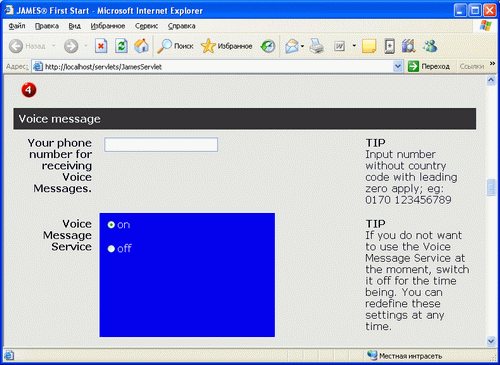This screenshot has width=500, height=365.
Task: Open the Правка menu
Action: pyautogui.click(x=47, y=26)
